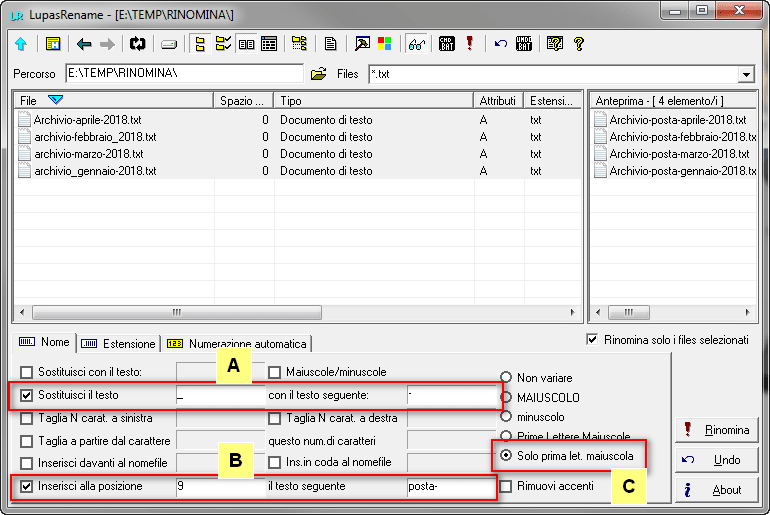Sort by the Attributi column header

click(x=498, y=101)
